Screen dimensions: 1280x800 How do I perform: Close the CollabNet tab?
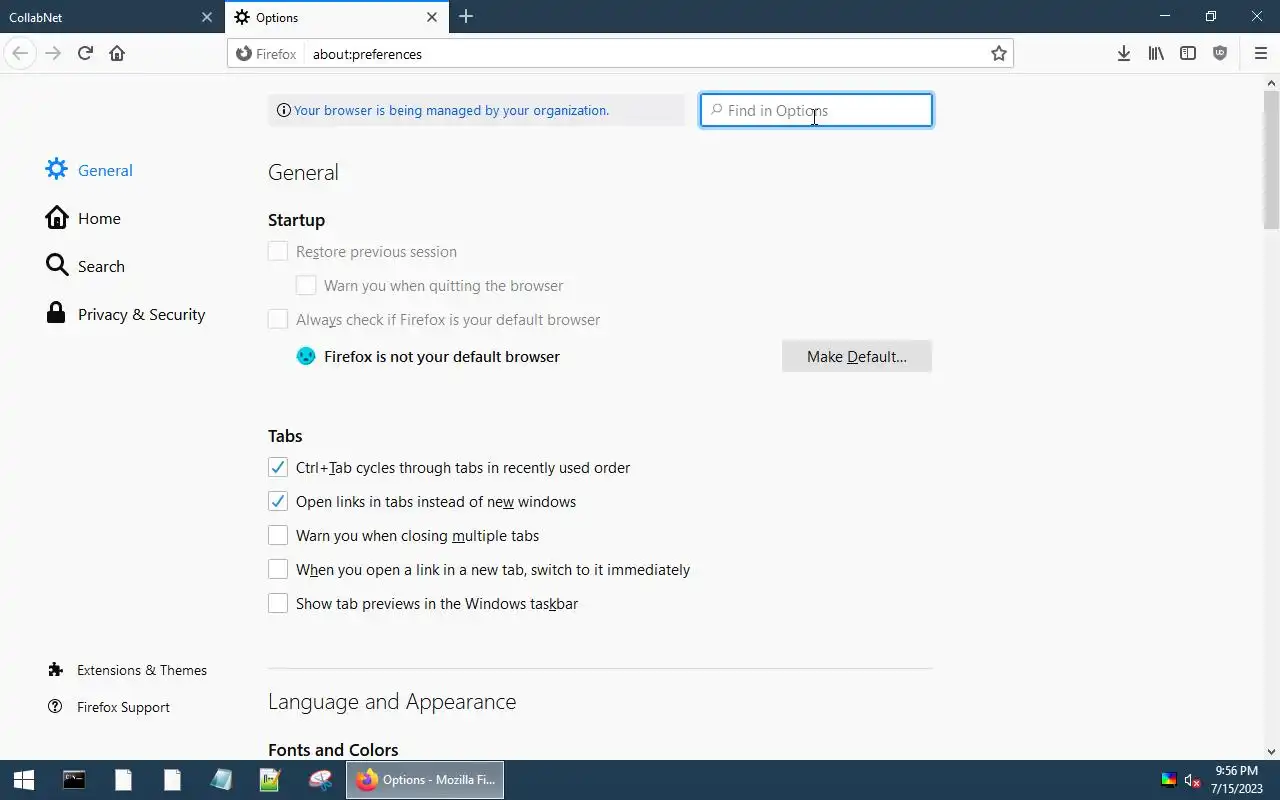(x=206, y=17)
